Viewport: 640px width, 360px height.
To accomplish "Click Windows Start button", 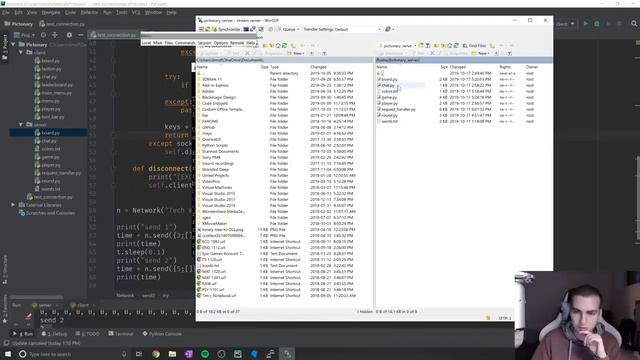I will (8, 354).
